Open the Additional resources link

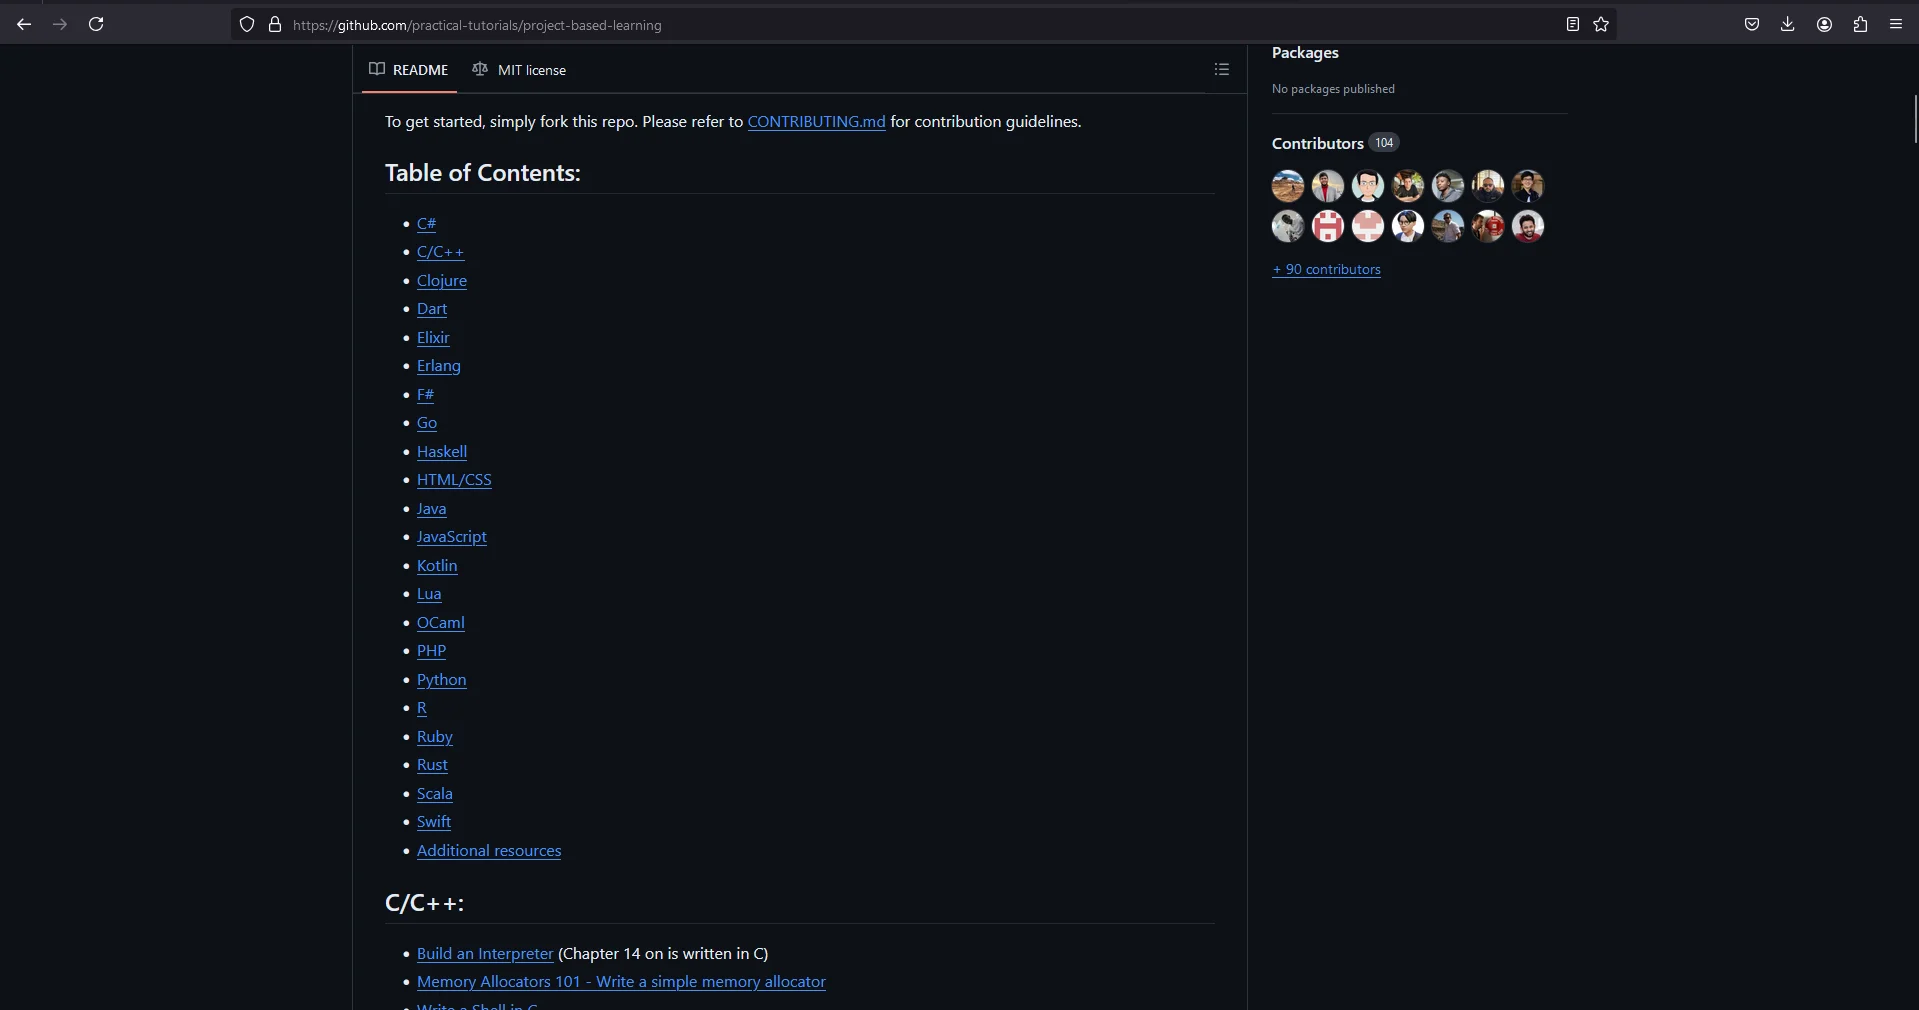coord(489,851)
